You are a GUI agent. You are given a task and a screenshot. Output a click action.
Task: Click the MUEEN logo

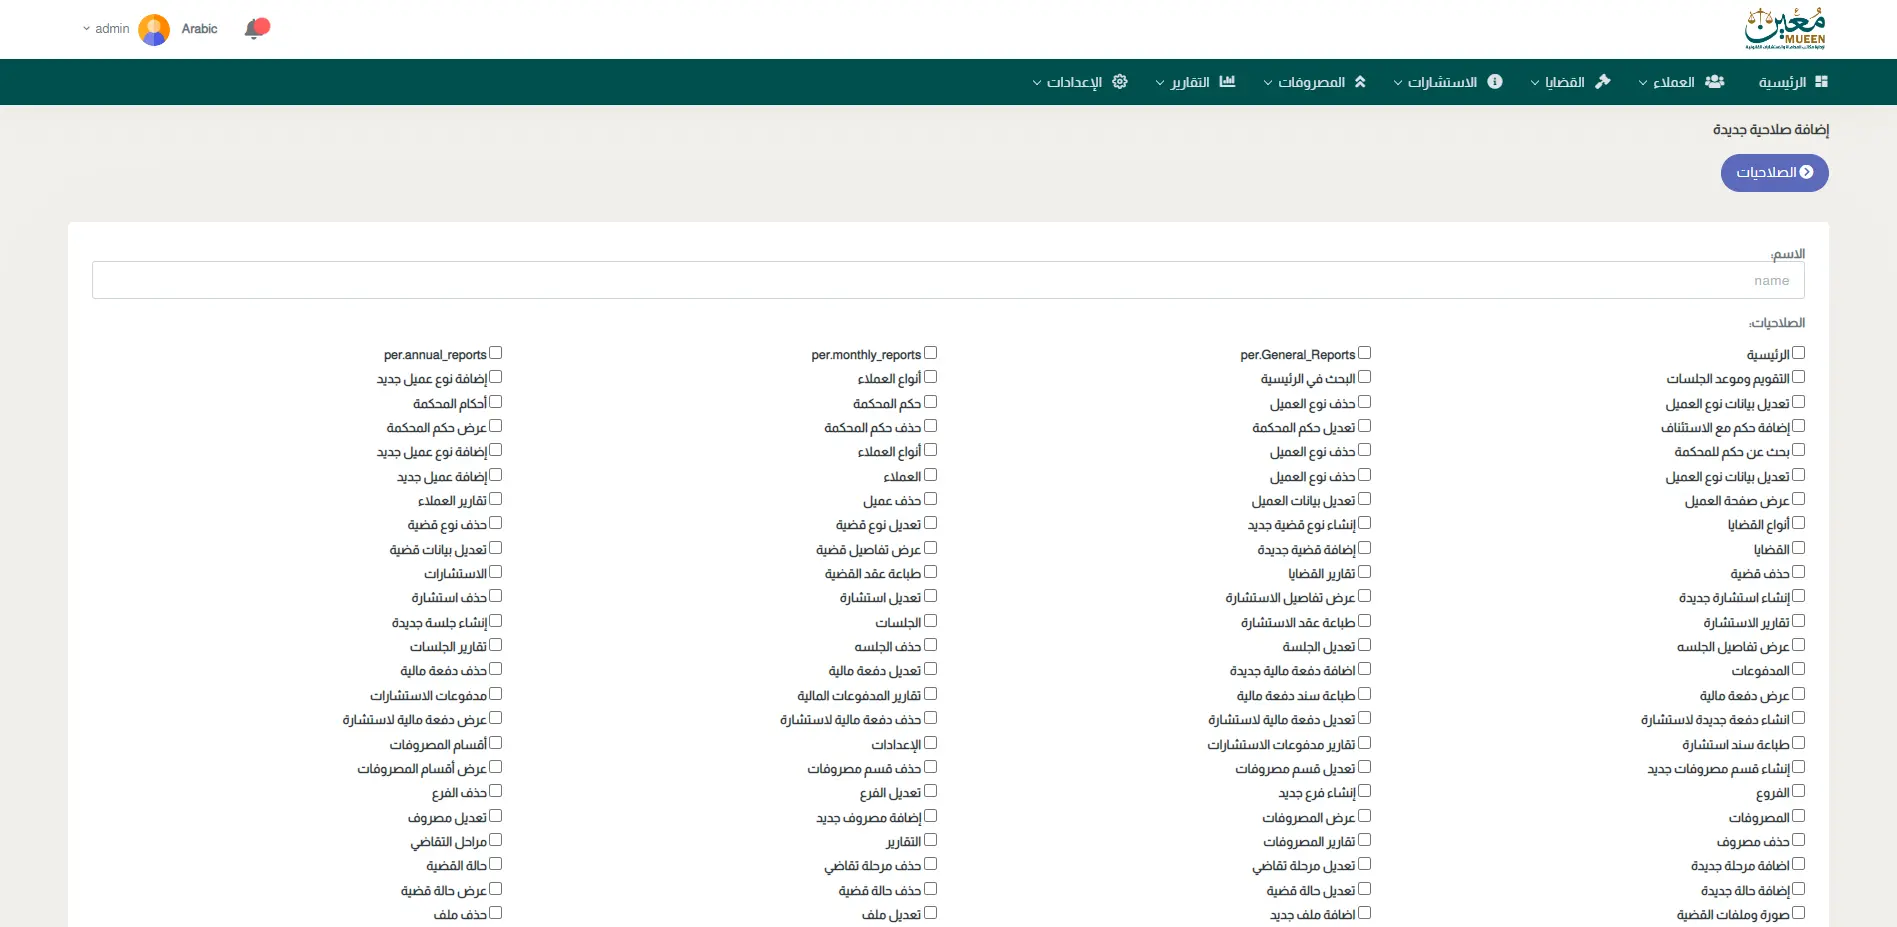(1785, 29)
